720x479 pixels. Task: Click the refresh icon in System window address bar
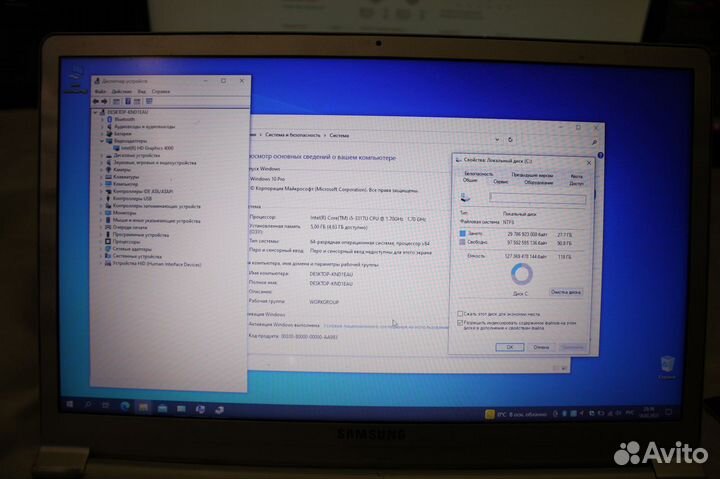(x=510, y=140)
